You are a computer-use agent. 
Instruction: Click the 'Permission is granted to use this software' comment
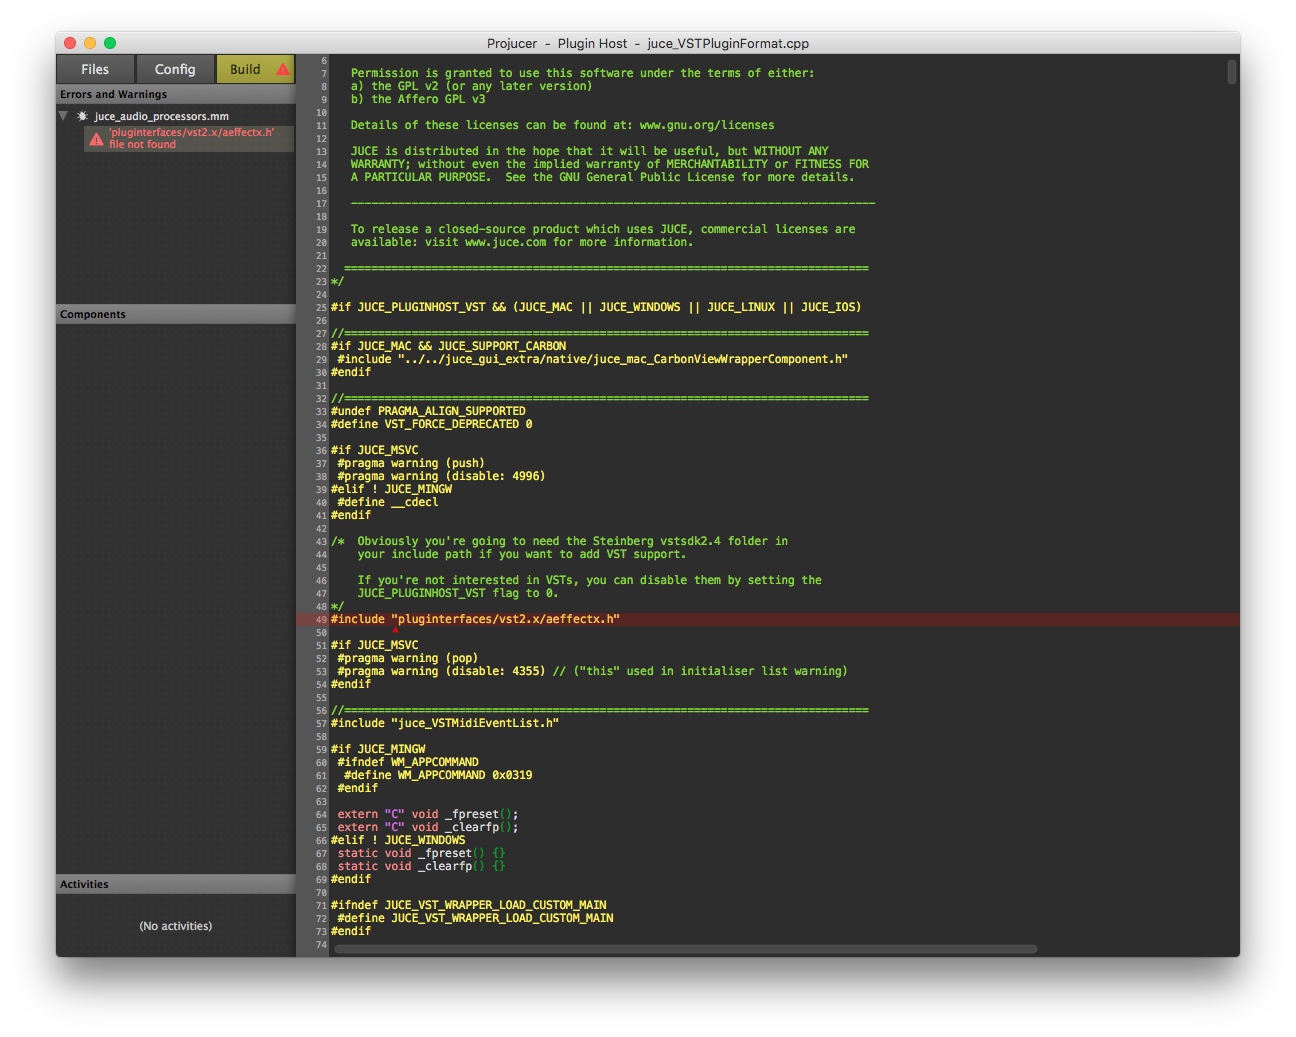click(583, 73)
